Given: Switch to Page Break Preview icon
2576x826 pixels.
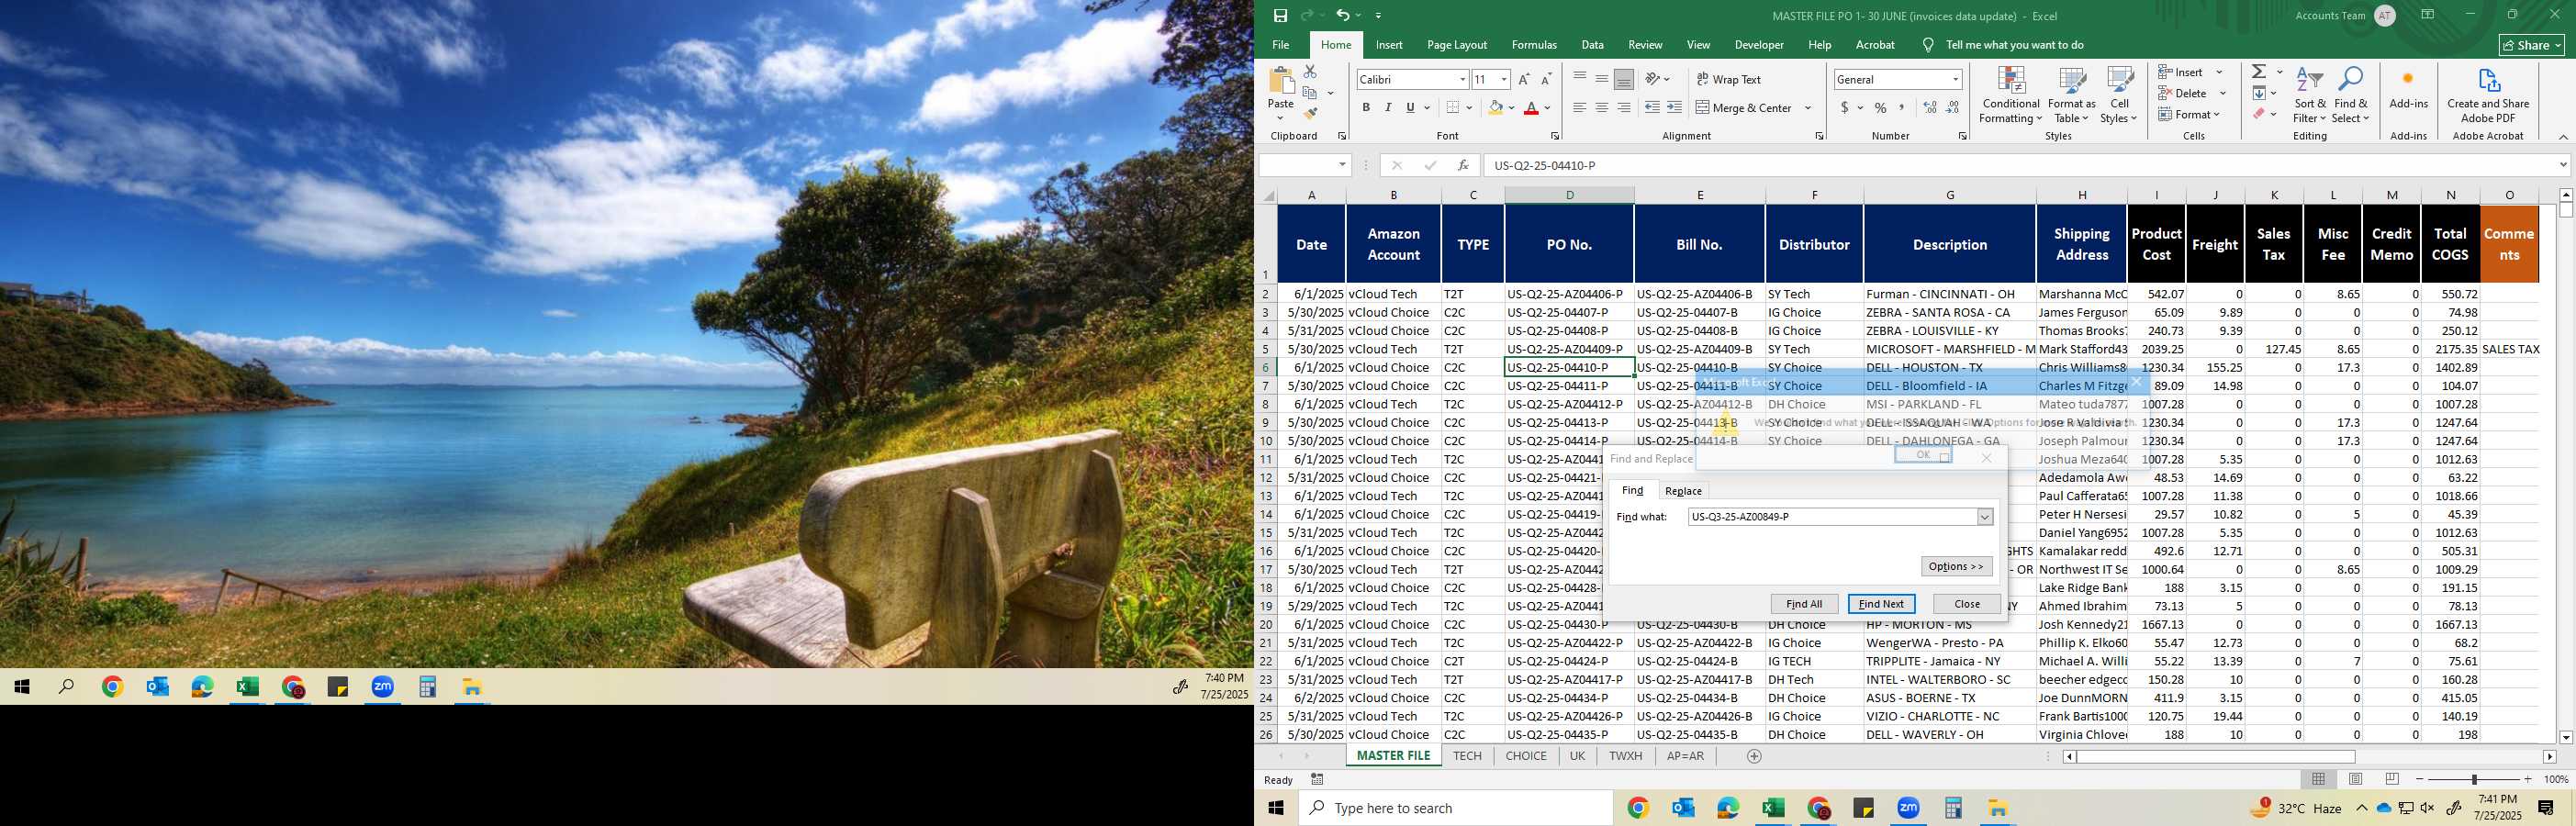Looking at the screenshot, I should (2392, 779).
